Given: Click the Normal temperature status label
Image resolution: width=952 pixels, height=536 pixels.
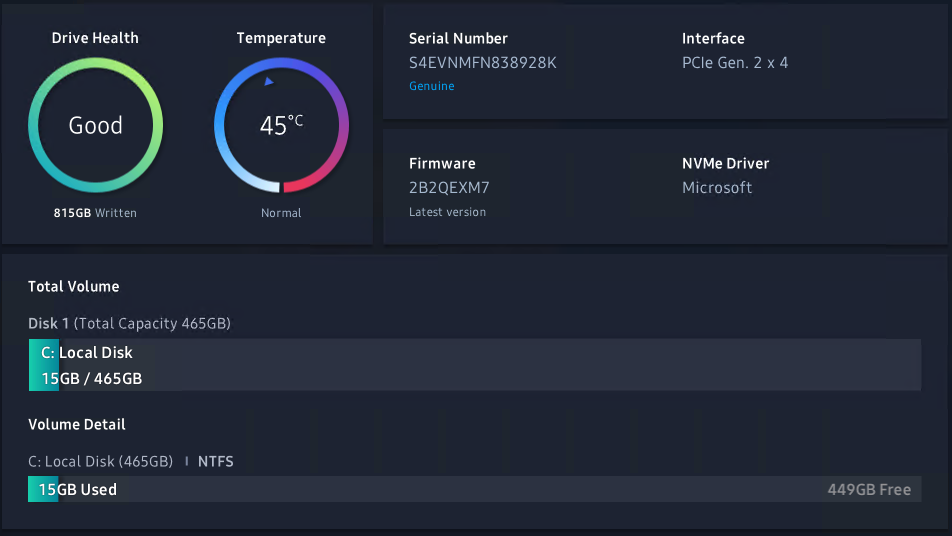Looking at the screenshot, I should (281, 213).
